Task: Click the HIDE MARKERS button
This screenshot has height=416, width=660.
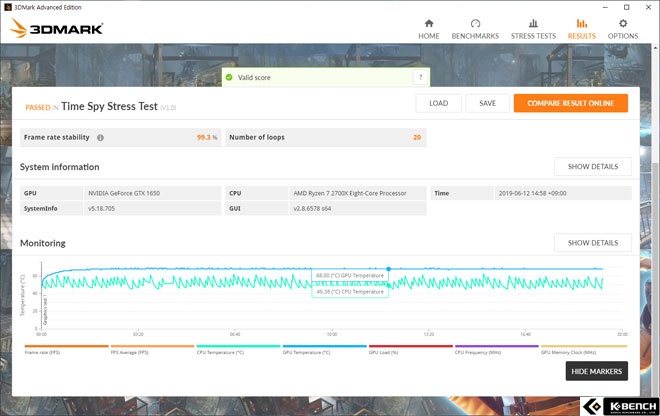Action: [596, 371]
